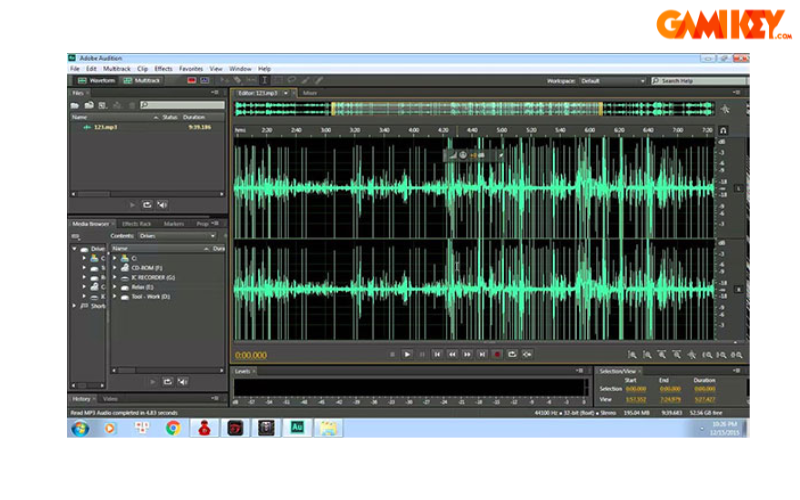
Task: Click Stop in editor transport
Action: 392,354
